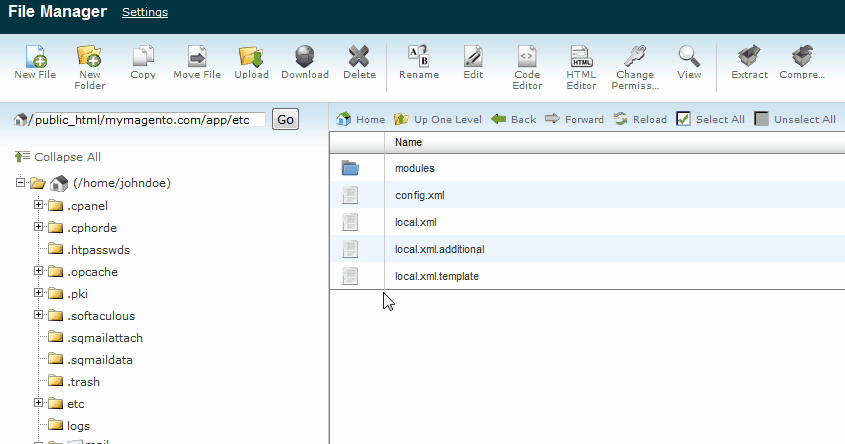The image size is (845, 444).
Task: Click the Change Permissions key icon
Action: 635,56
